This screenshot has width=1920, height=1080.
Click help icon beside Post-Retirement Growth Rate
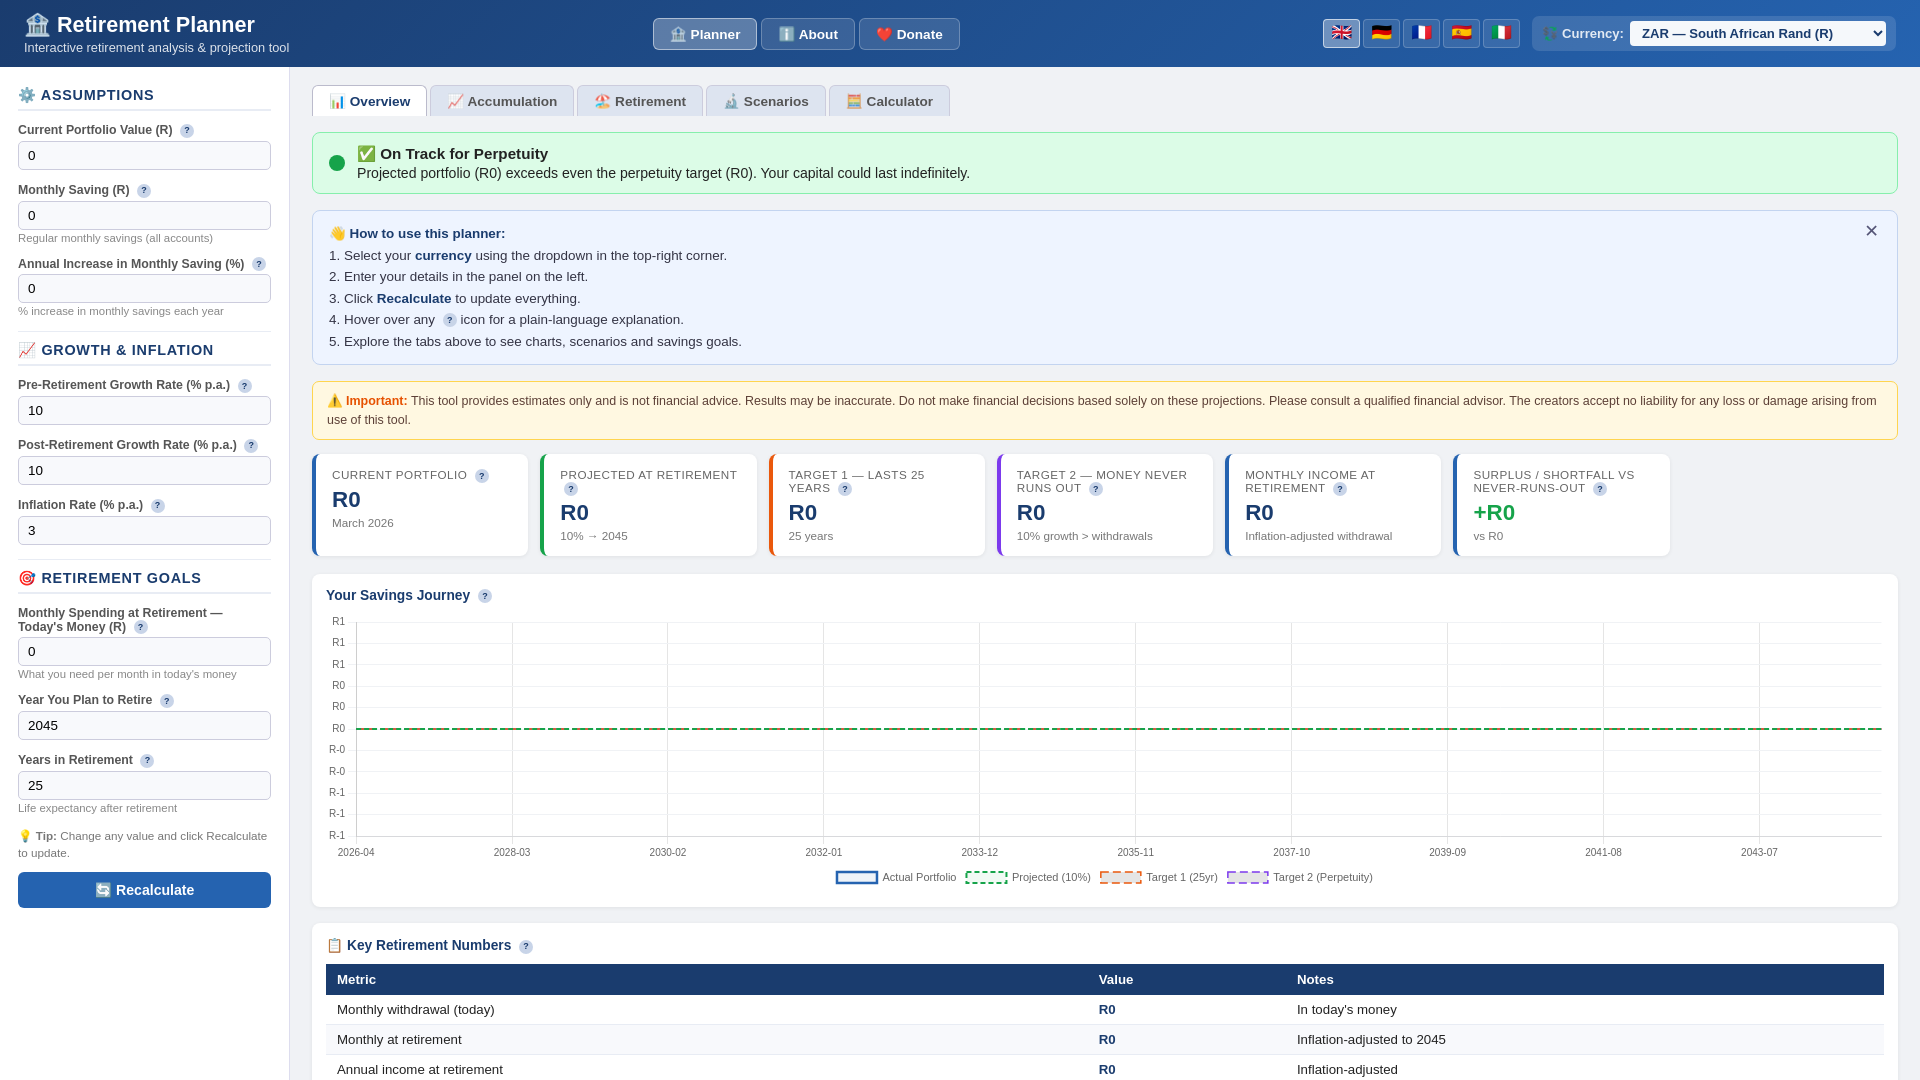[x=251, y=446]
